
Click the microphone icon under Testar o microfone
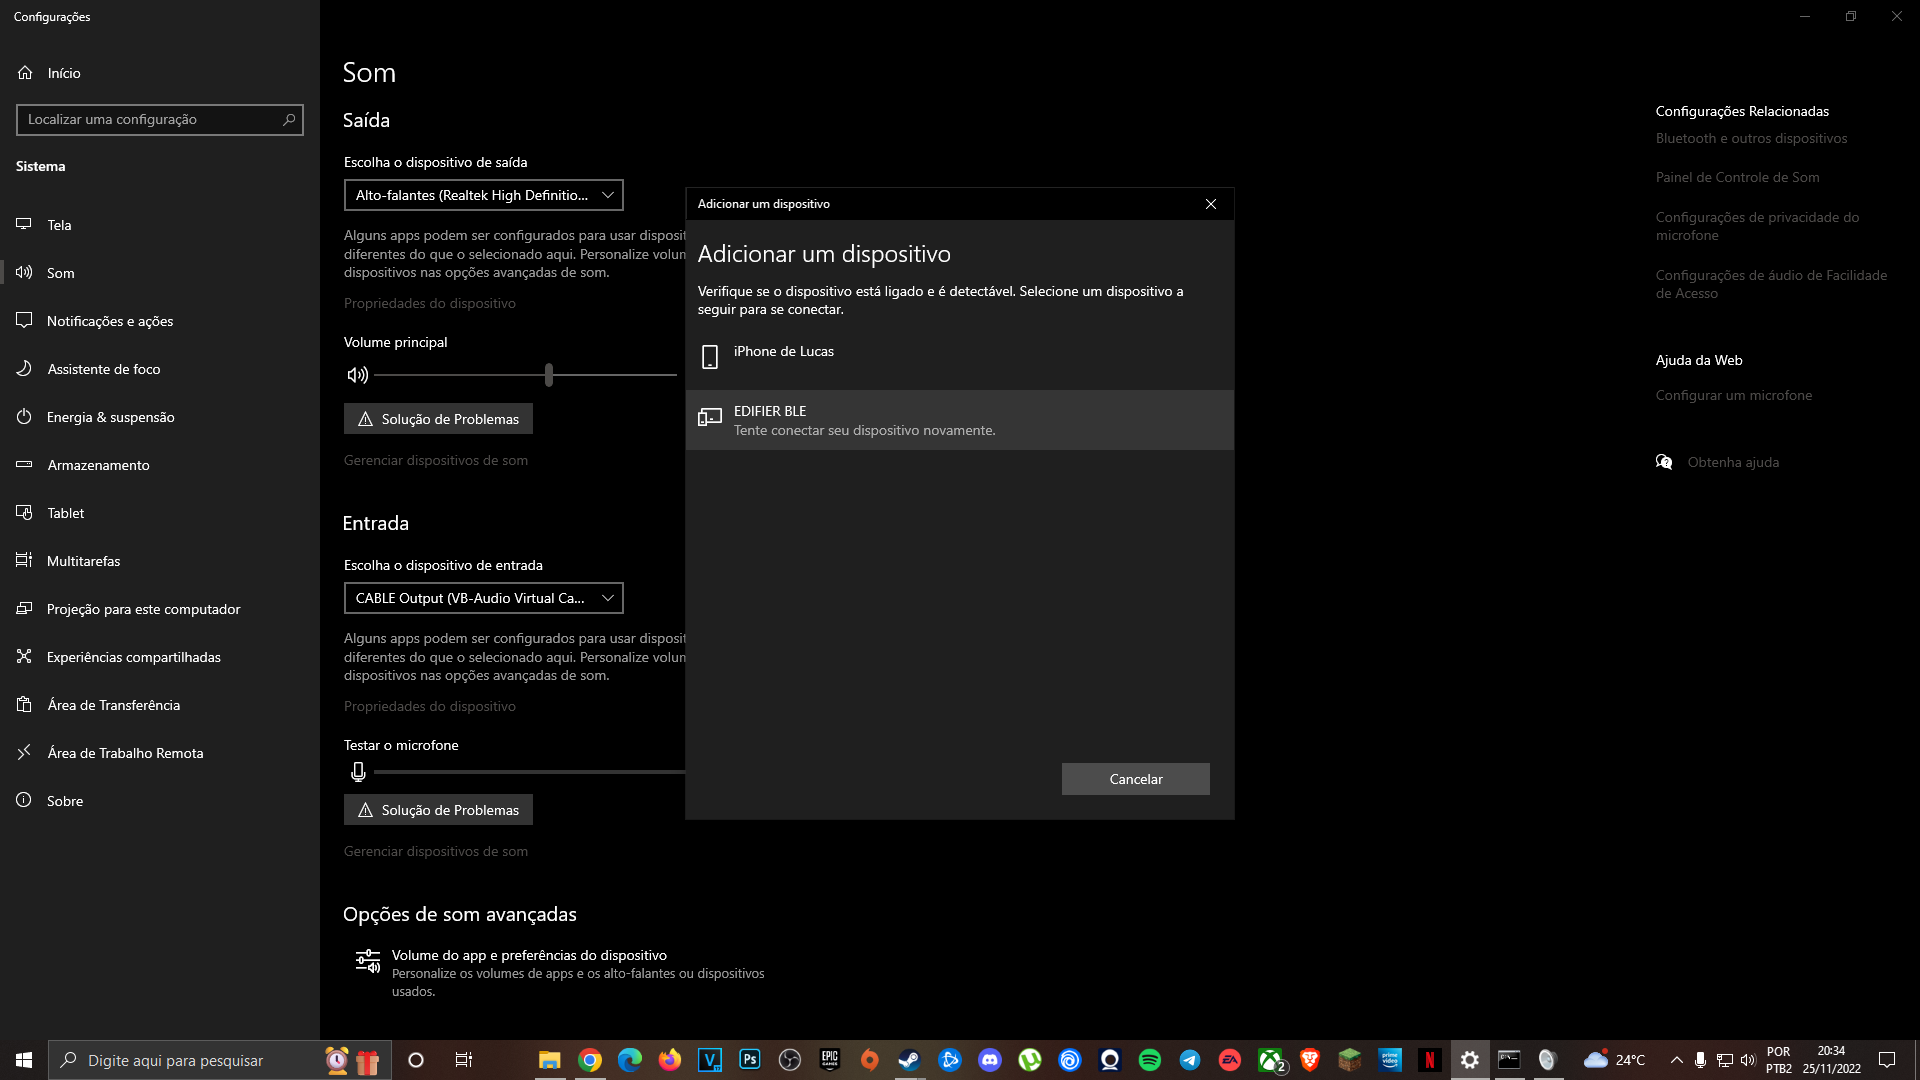click(358, 772)
